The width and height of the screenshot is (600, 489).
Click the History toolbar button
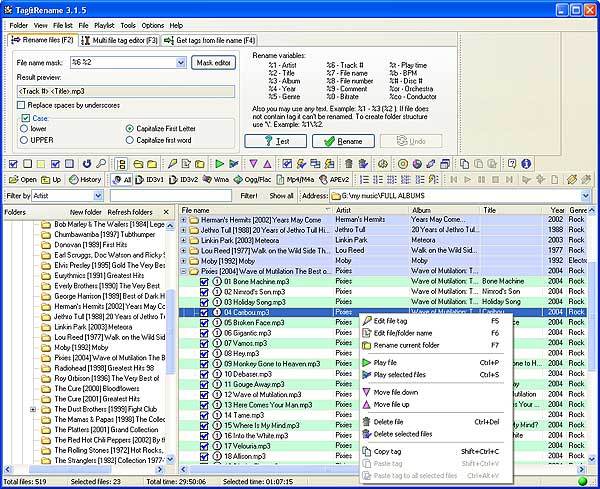pyautogui.click(x=85, y=179)
